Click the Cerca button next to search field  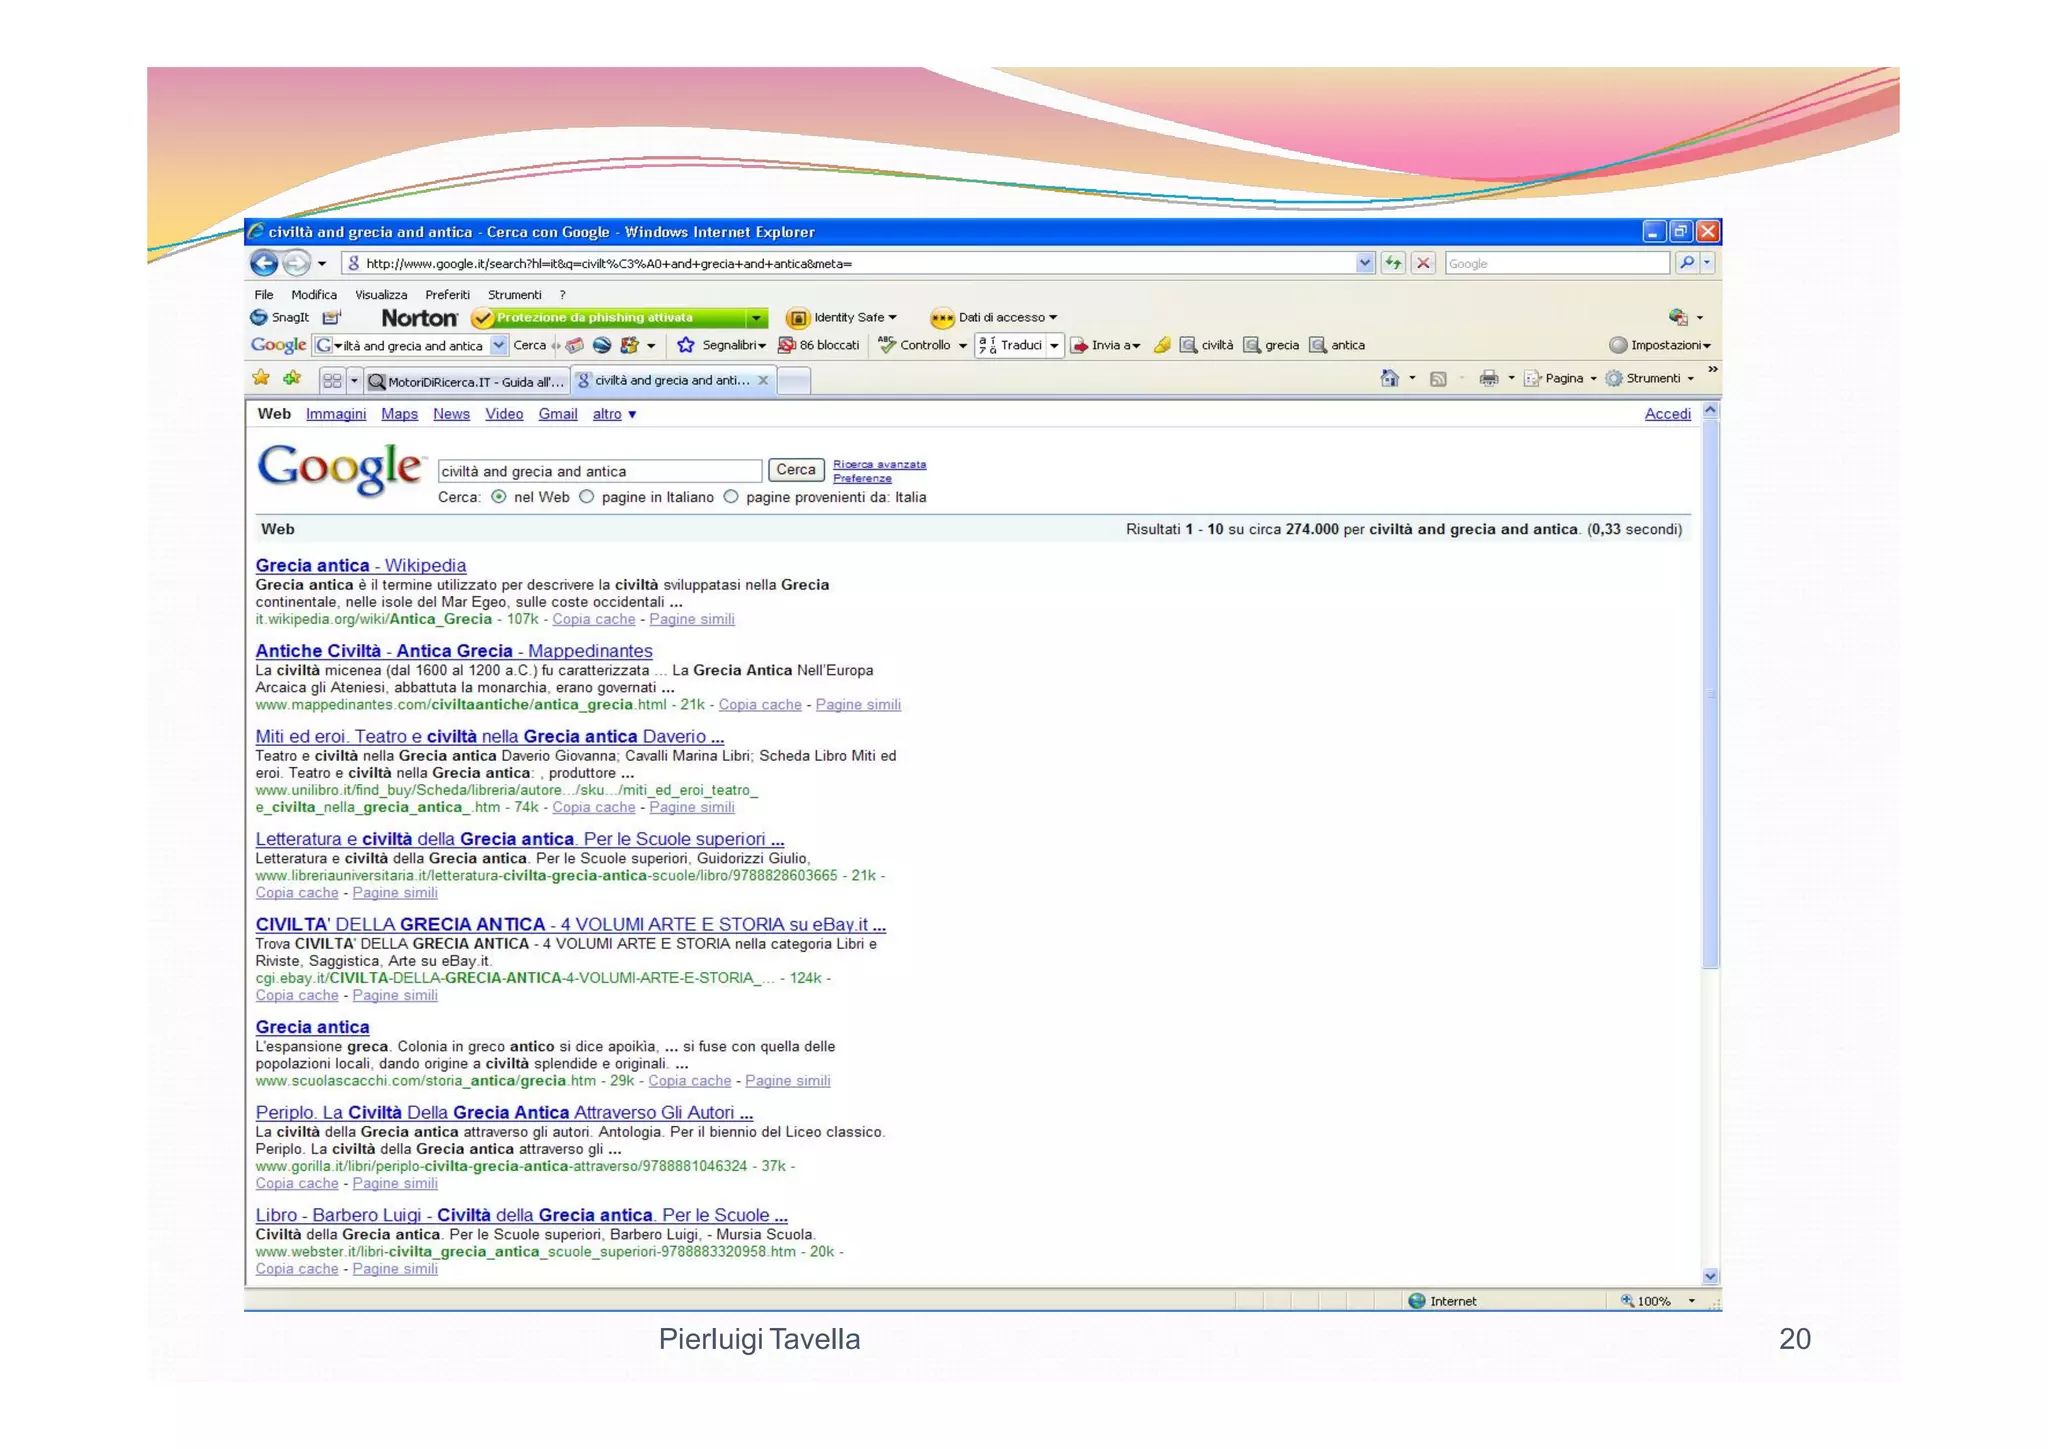[x=796, y=470]
